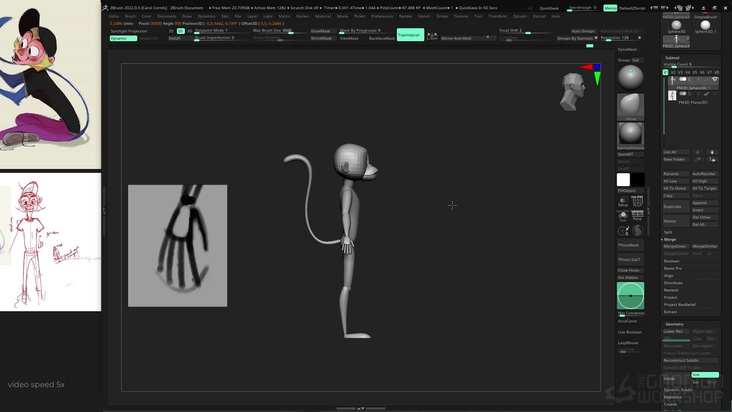This screenshot has width=732, height=412.
Task: Expand the Remesh section
Action: 671,290
